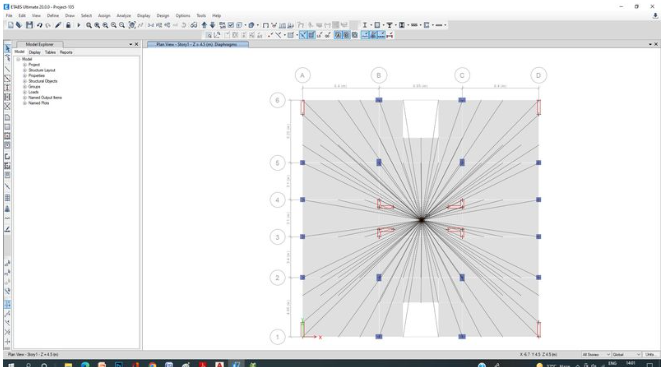Image resolution: width=663 pixels, height=367 pixels.
Task: Click the Save model floppy disk icon
Action: 29,25
